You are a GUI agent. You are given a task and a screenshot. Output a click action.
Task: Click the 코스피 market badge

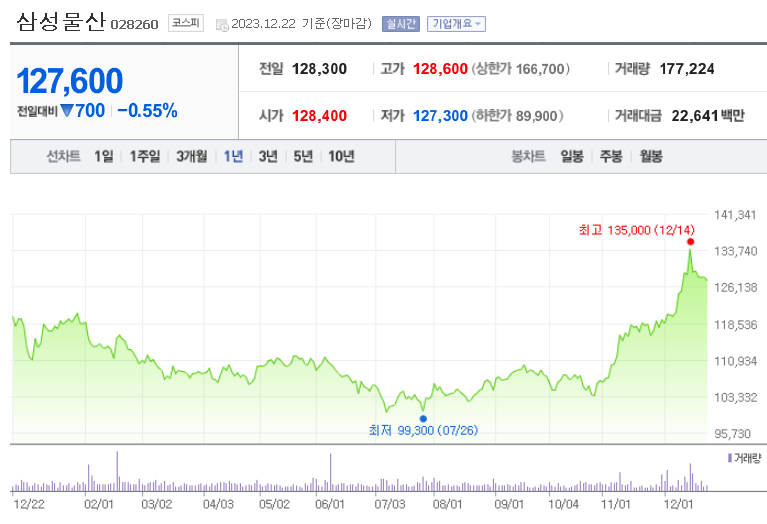[x=186, y=23]
